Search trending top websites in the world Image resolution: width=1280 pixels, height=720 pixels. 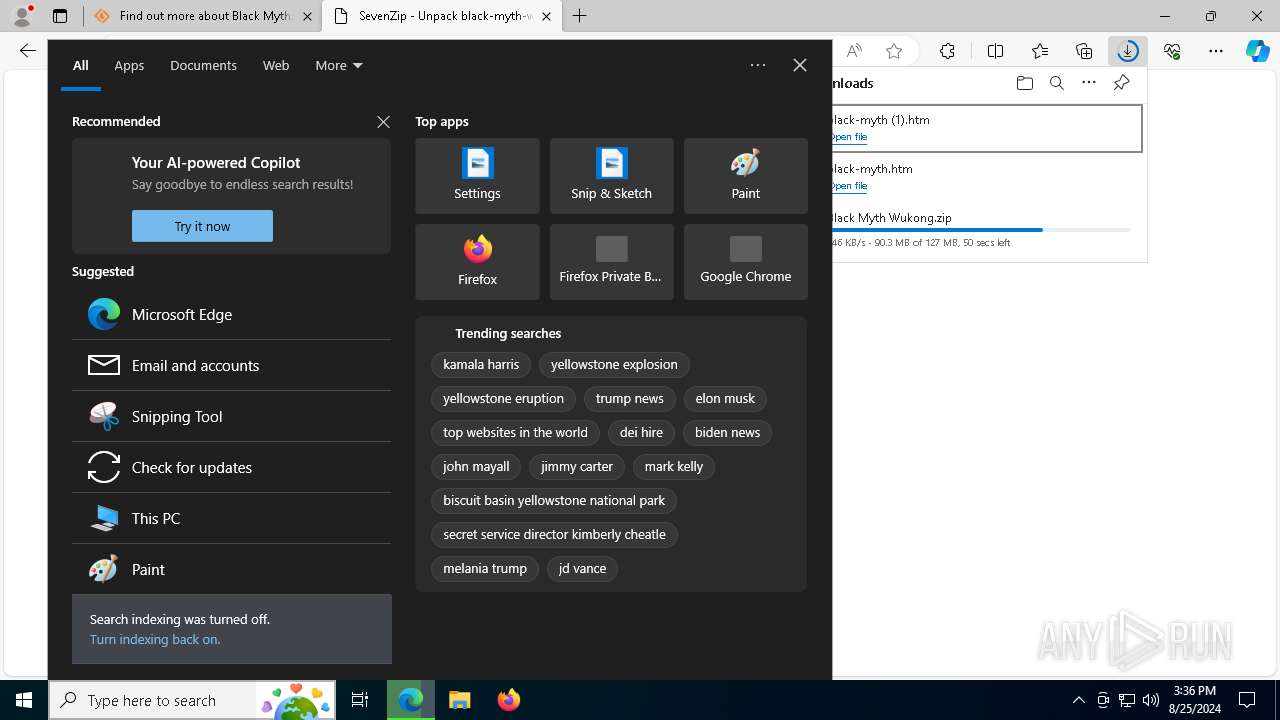coord(515,433)
